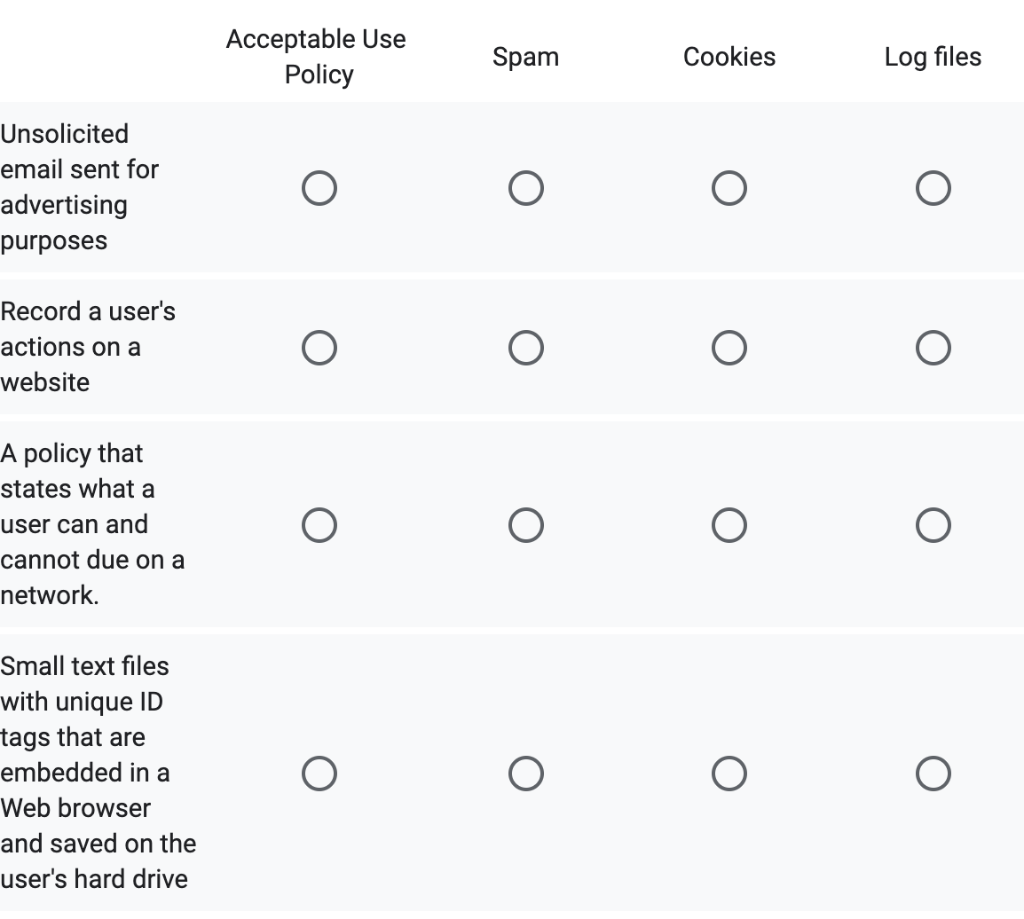Image resolution: width=1024 pixels, height=919 pixels.
Task: Pick Log files for unsolicited email row
Action: 932,187
